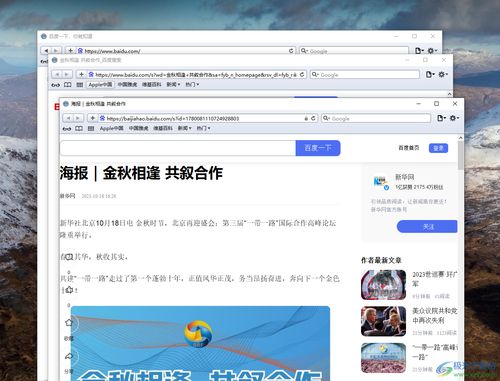Open the page menu icon in middle window
500x381 pixels.
pyautogui.click(x=430, y=74)
